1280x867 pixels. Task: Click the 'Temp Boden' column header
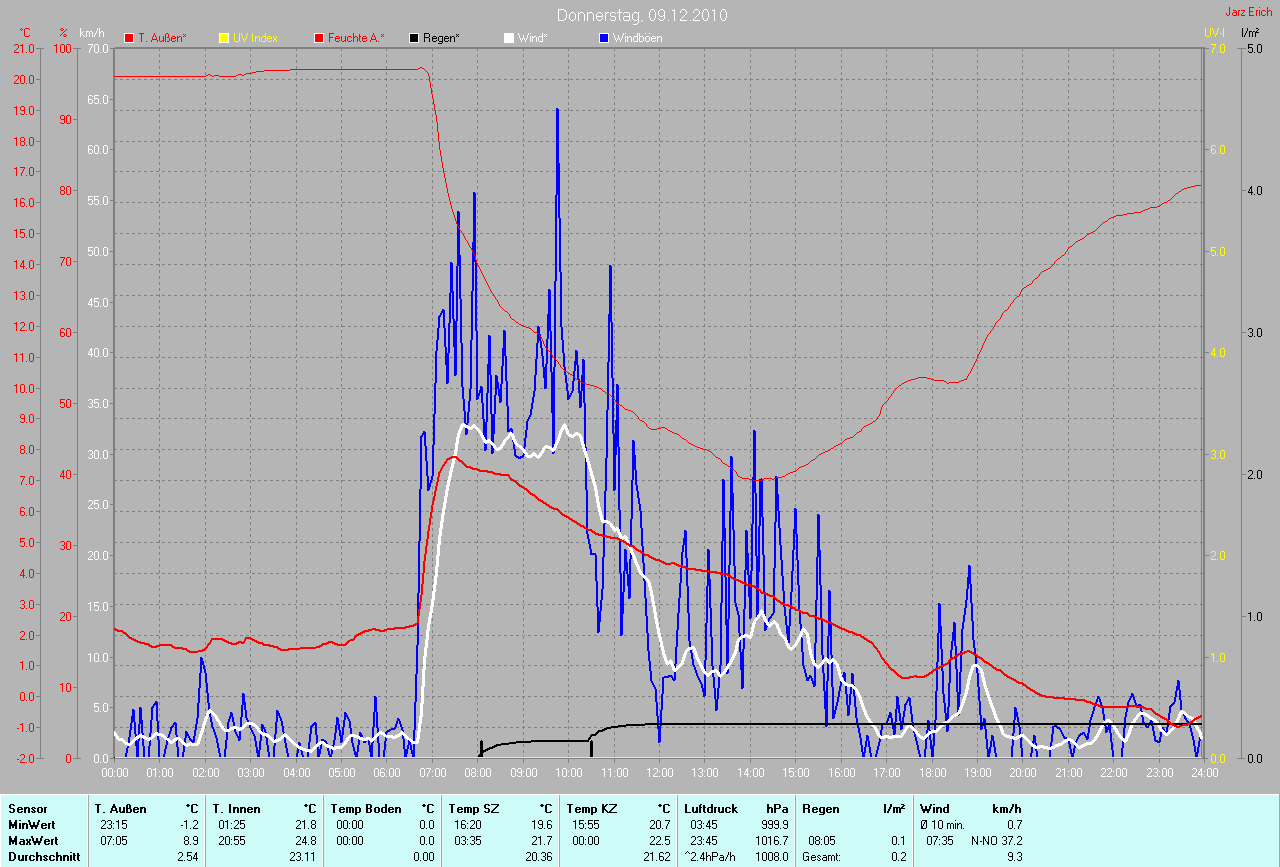[x=366, y=809]
